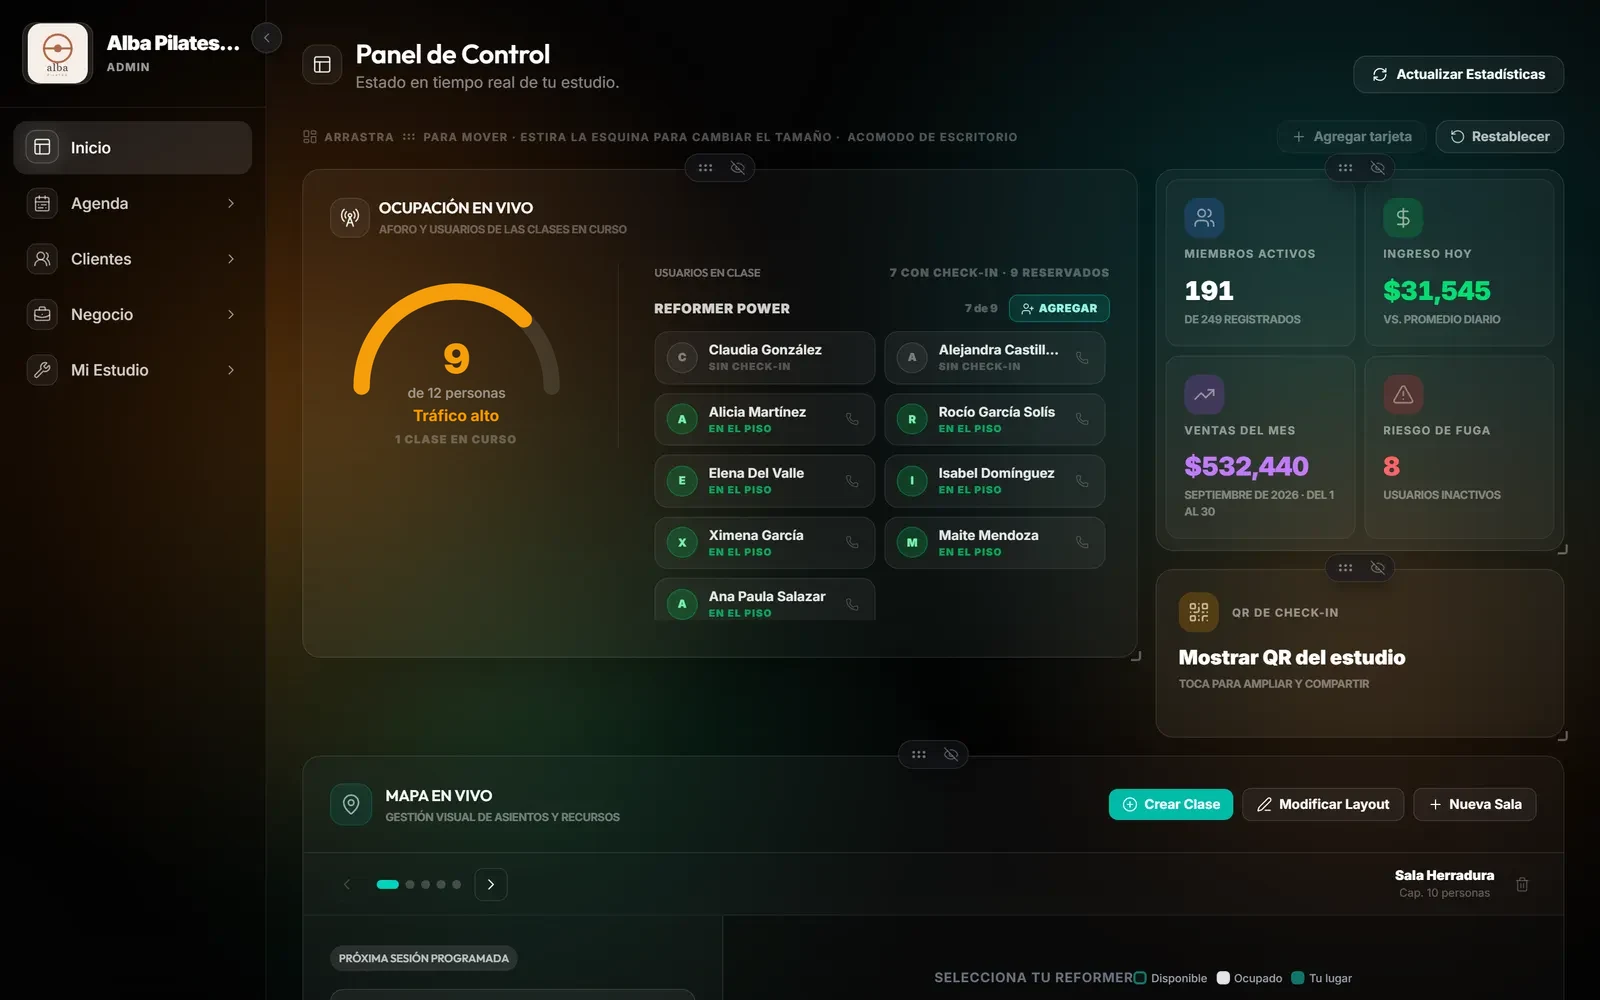1600x1000 pixels.
Task: Click Agregar tarjeta button
Action: (x=1351, y=137)
